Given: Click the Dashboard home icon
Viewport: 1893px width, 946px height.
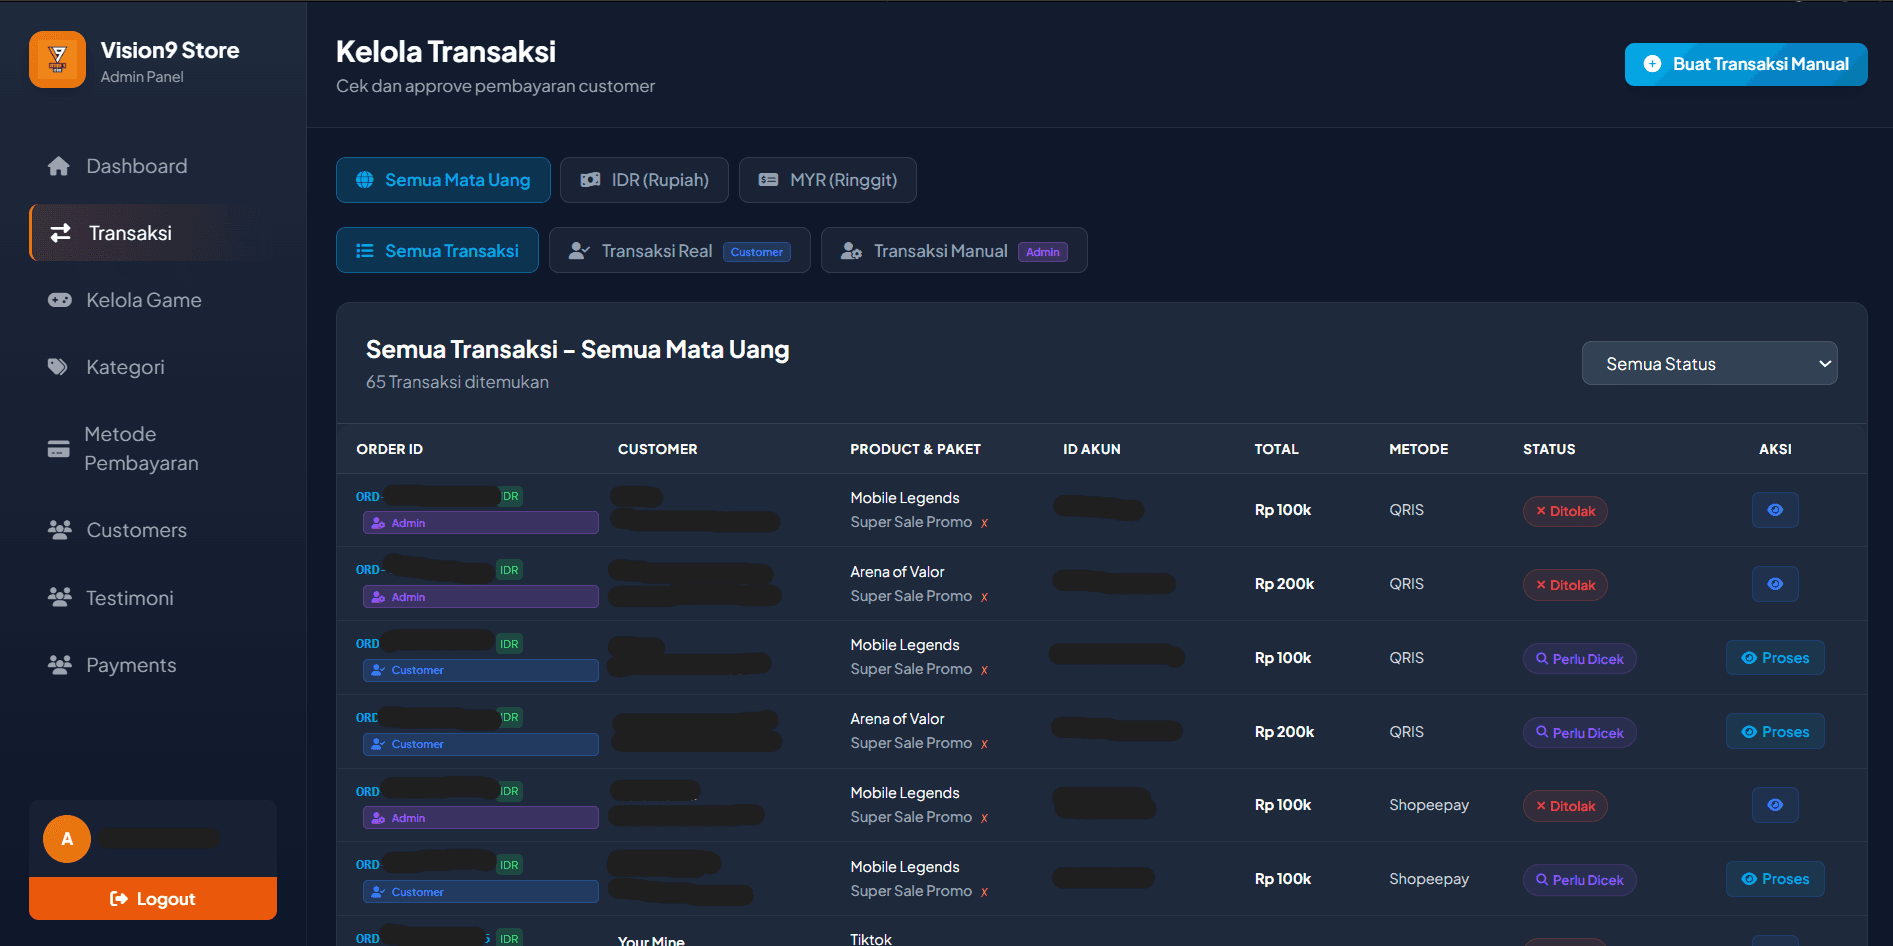Looking at the screenshot, I should (x=59, y=166).
